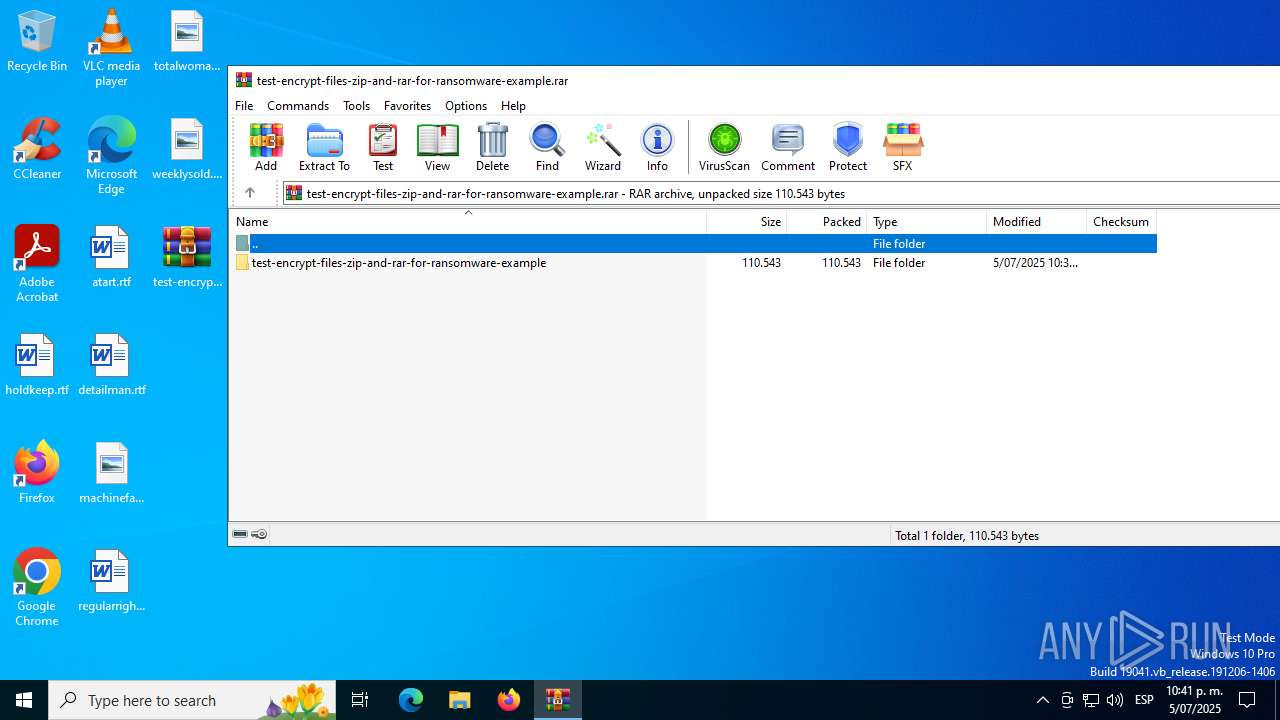Image resolution: width=1280 pixels, height=720 pixels.
Task: Sort by the Type column header
Action: (927, 222)
